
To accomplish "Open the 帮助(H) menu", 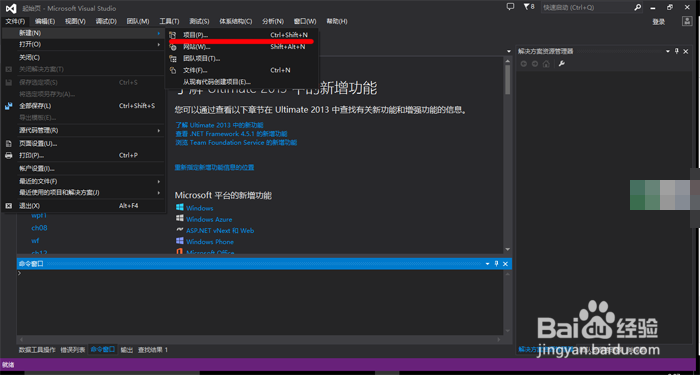I will click(x=337, y=21).
